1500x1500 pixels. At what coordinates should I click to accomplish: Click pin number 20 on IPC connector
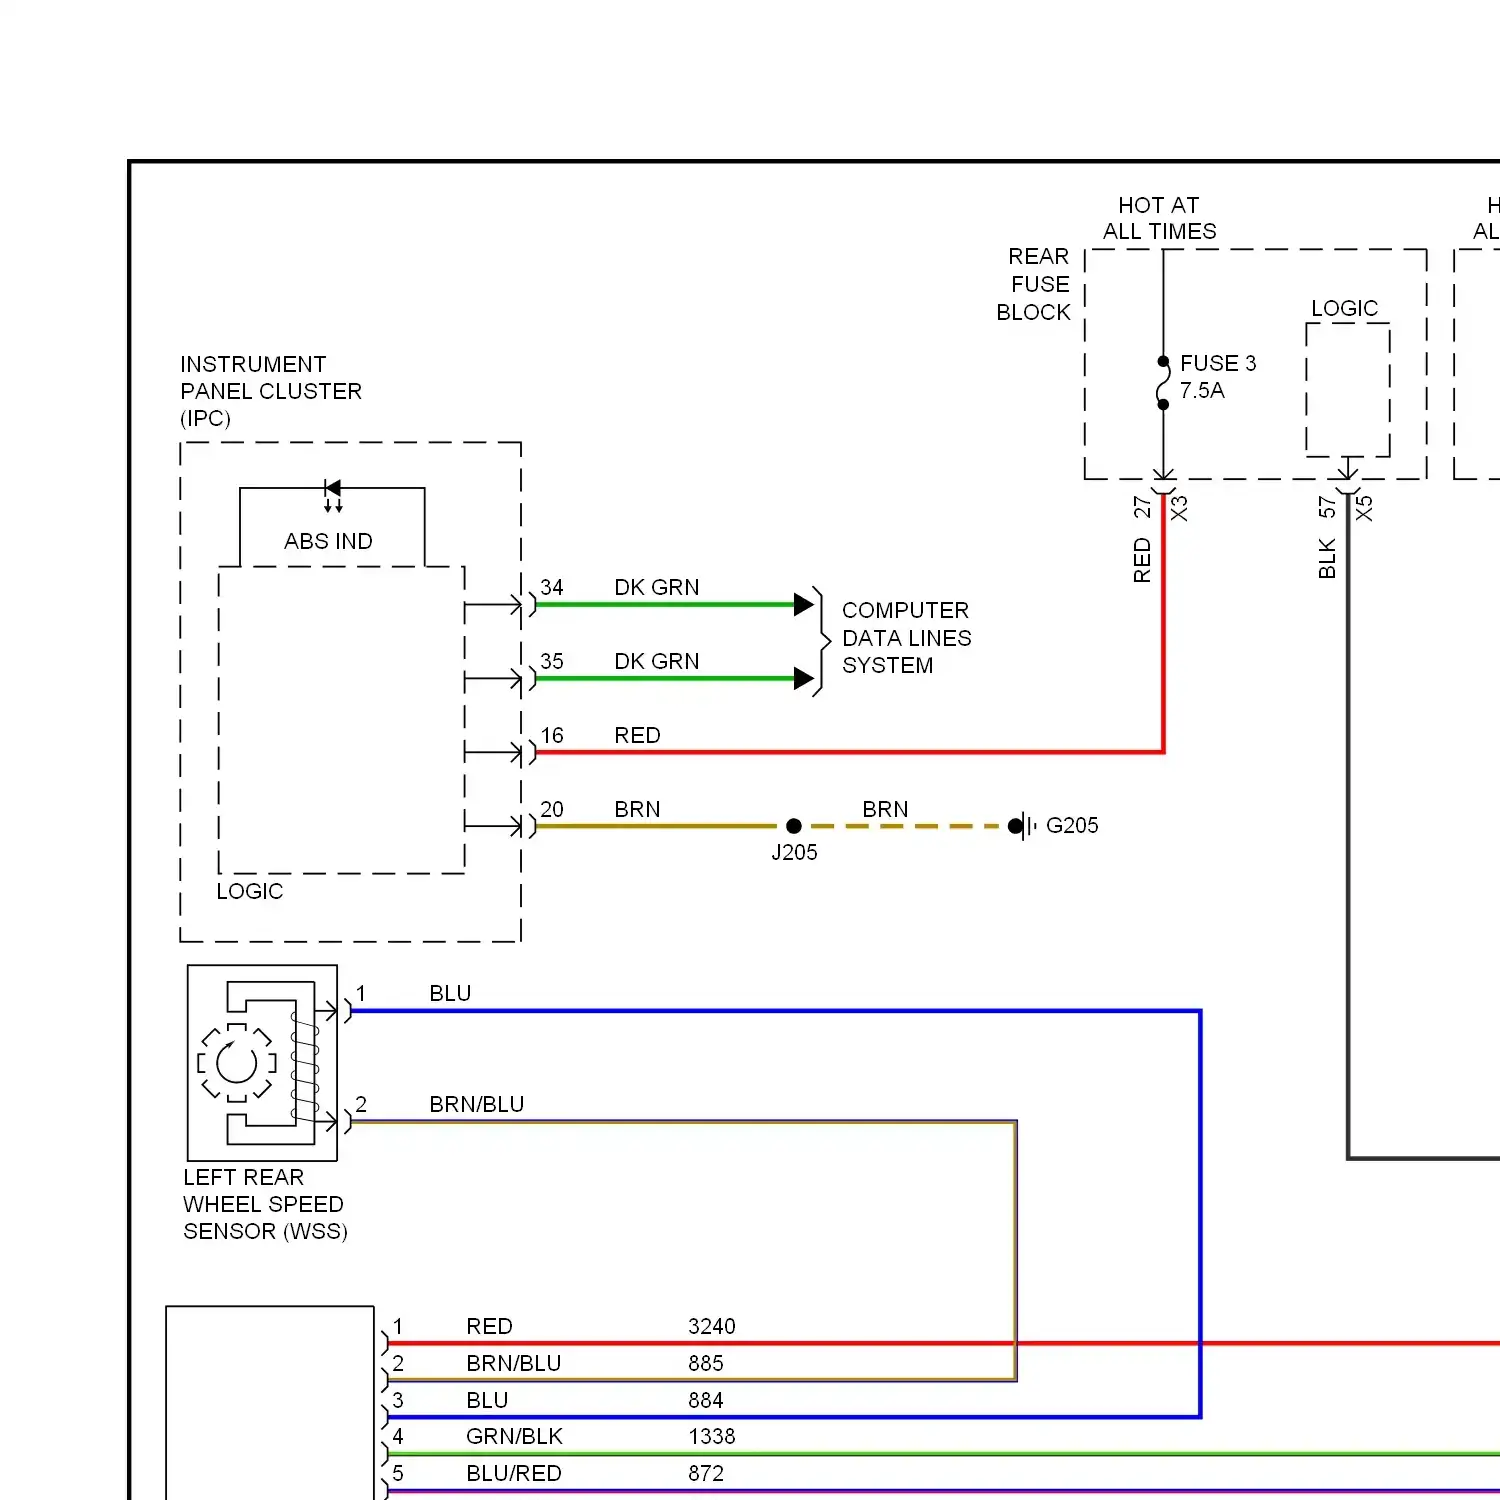click(552, 809)
